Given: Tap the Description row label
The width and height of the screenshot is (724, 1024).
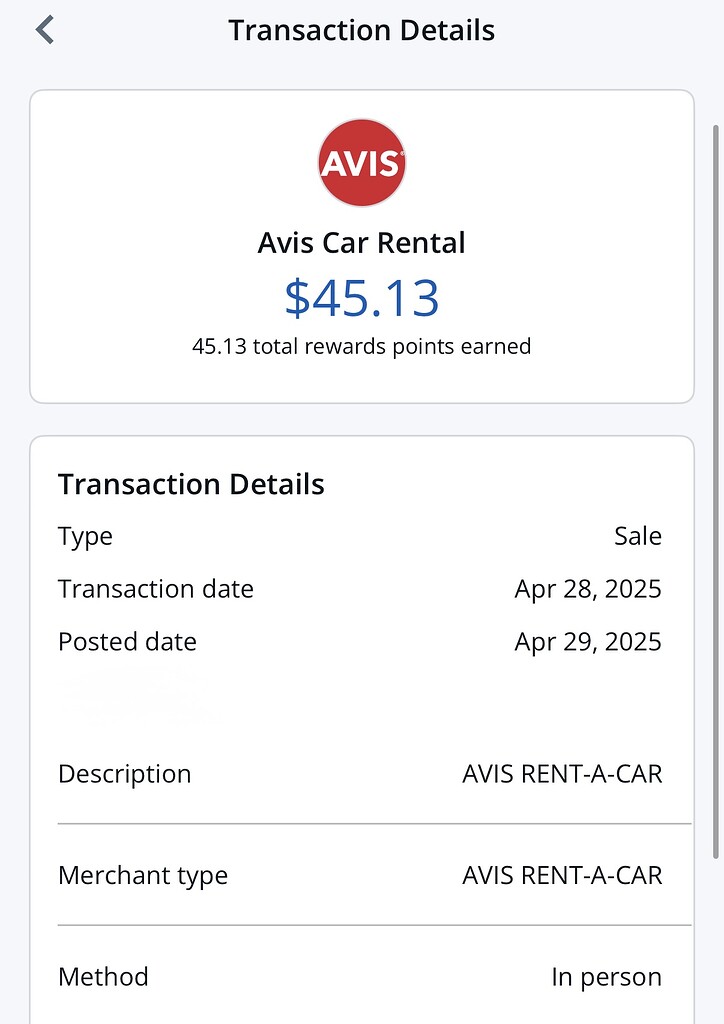Looking at the screenshot, I should (124, 774).
